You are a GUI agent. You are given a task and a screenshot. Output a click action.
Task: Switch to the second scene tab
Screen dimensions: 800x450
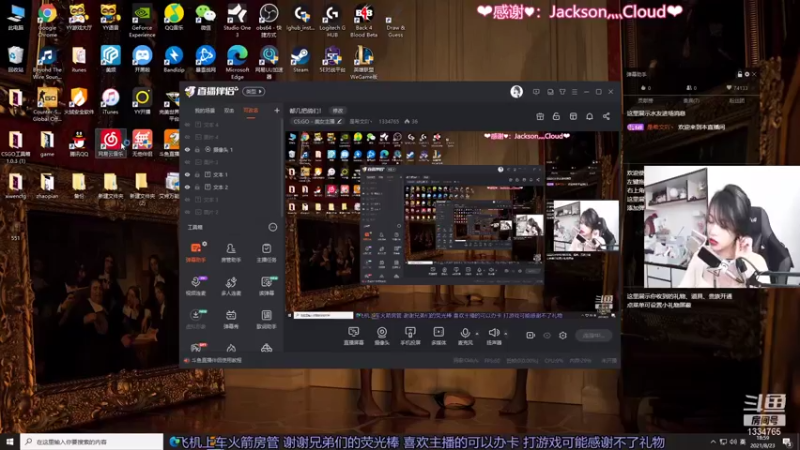pos(229,110)
